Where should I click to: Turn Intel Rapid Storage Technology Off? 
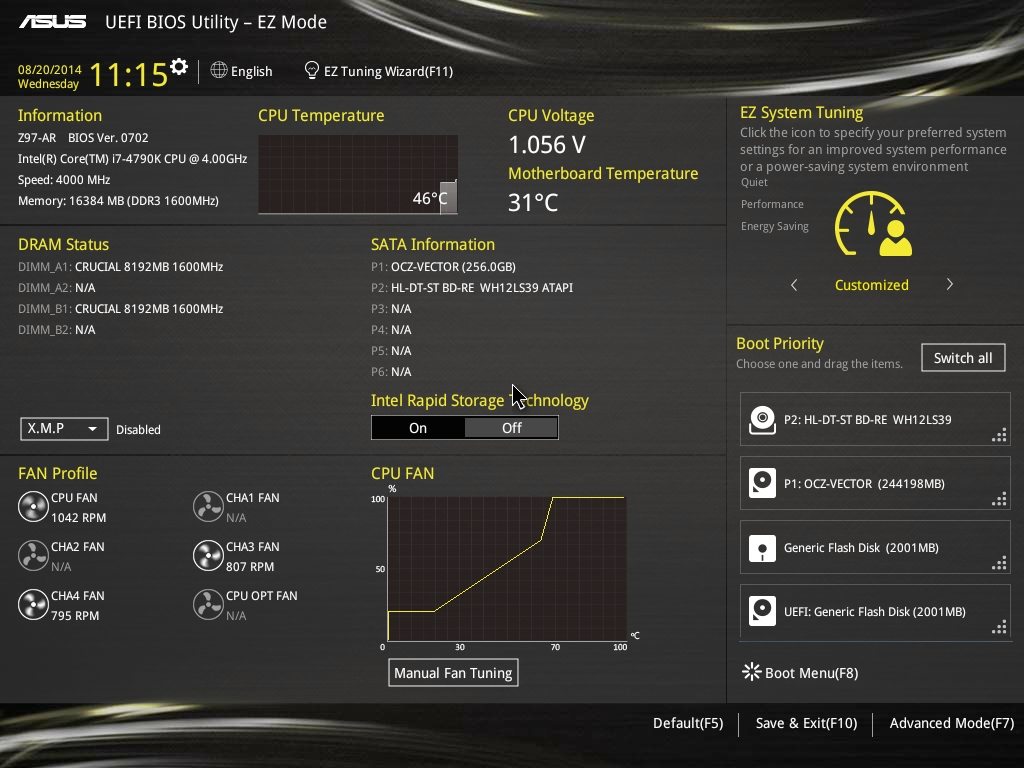pos(511,428)
